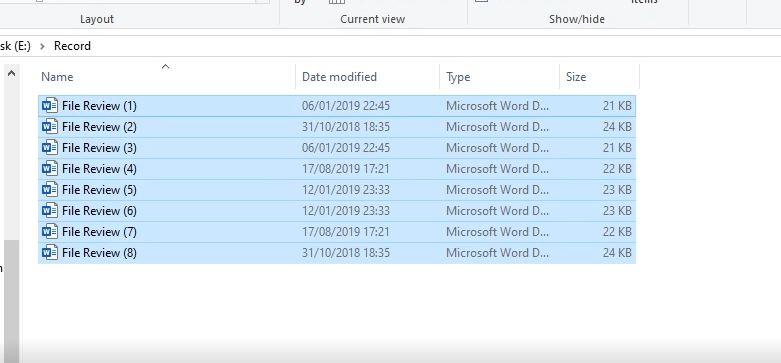Image resolution: width=781 pixels, height=363 pixels.
Task: Click the 23 KB size of File Review (6)
Action: [x=617, y=210]
